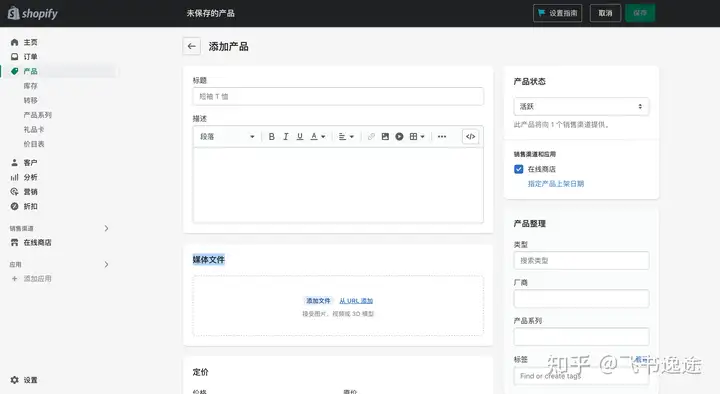The height and width of the screenshot is (394, 720).
Task: Toggle italic formatting
Action: pos(286,136)
